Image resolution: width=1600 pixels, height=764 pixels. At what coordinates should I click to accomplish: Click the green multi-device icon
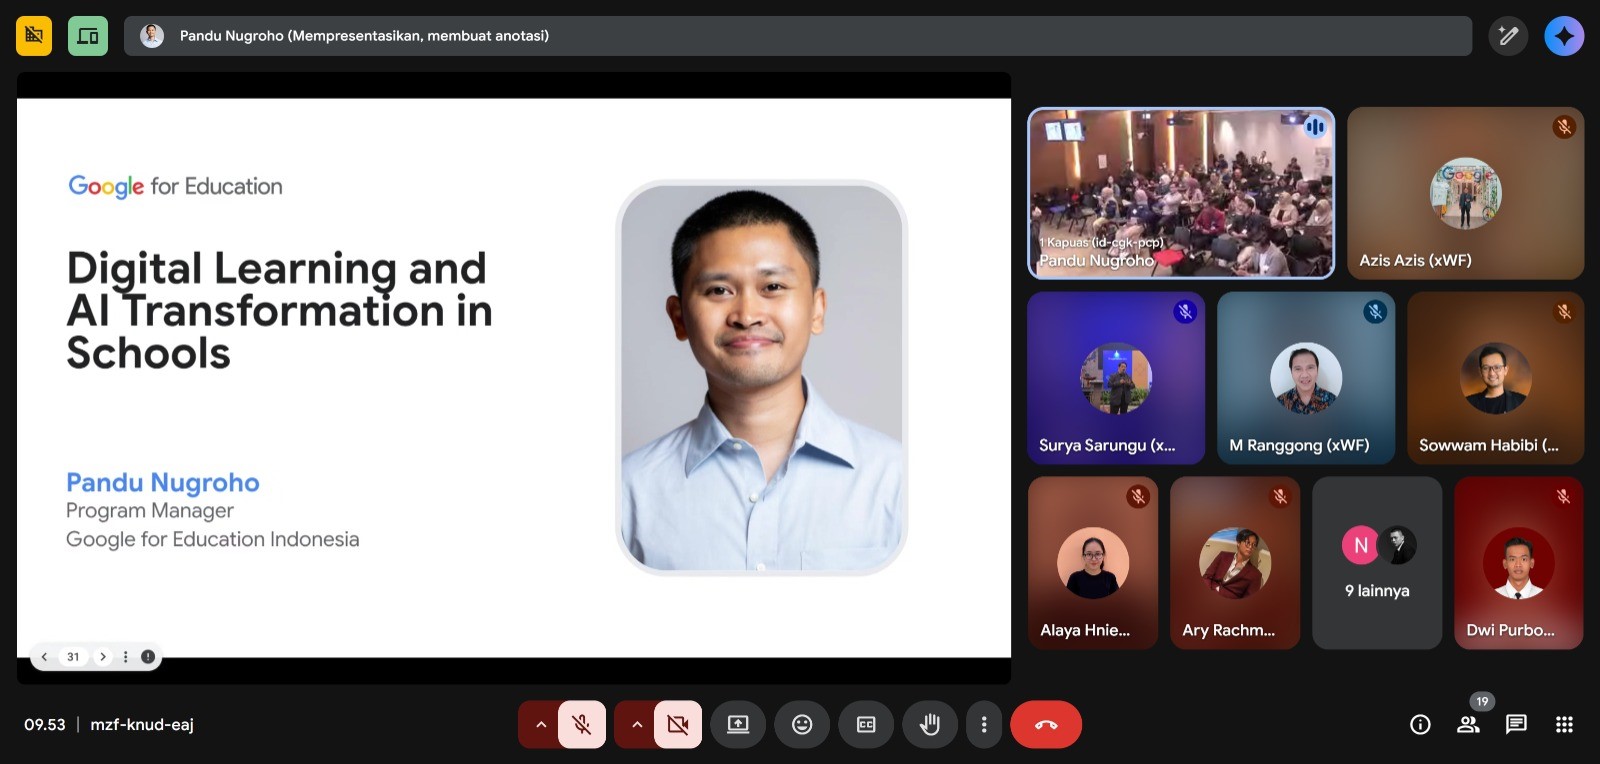tap(88, 36)
